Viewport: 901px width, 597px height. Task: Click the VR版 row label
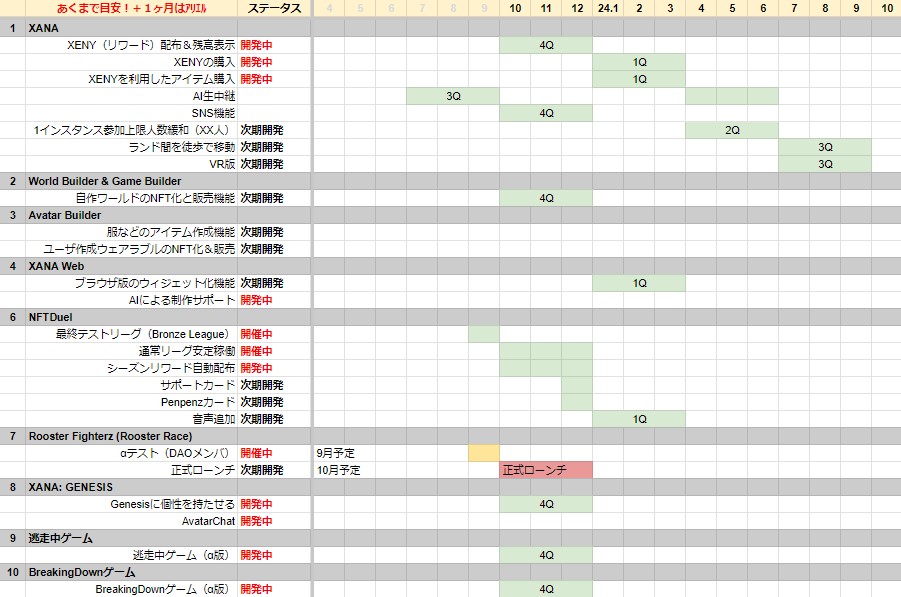(x=222, y=164)
